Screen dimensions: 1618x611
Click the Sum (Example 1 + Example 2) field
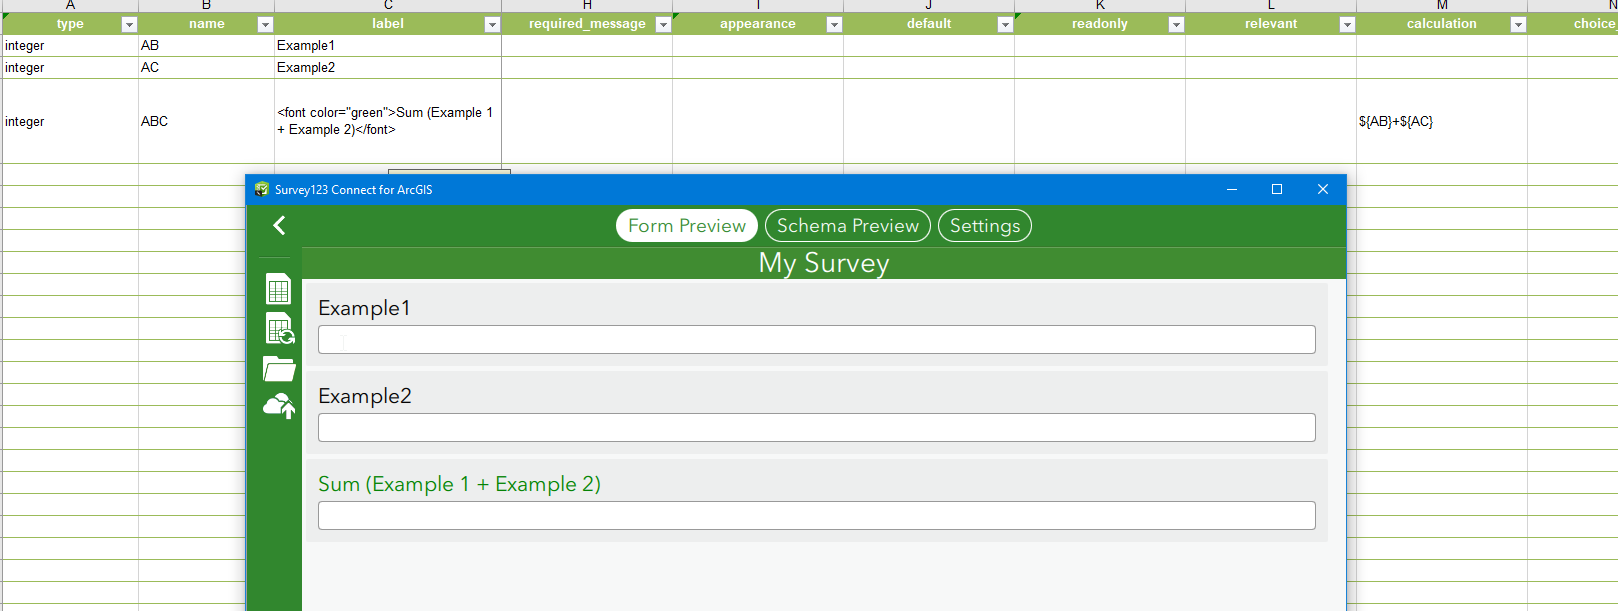[816, 516]
